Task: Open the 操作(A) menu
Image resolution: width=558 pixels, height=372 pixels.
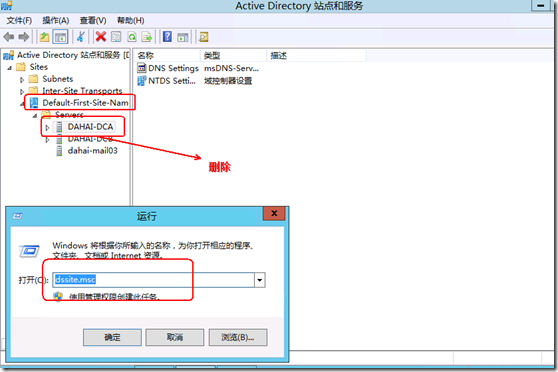Action: pyautogui.click(x=56, y=21)
